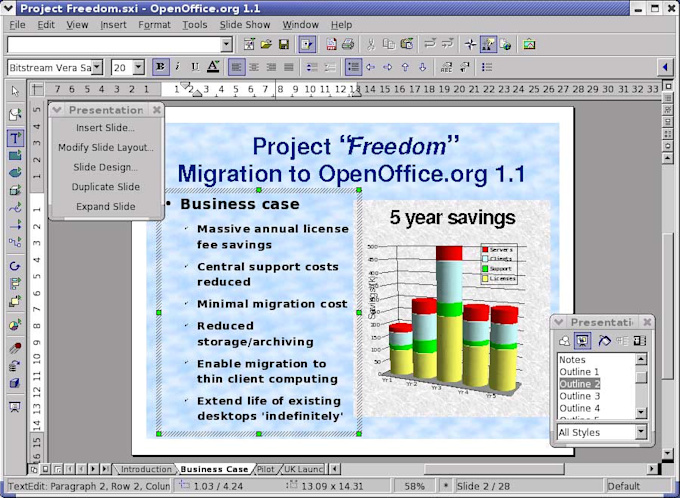The image size is (680, 498).
Task: Cut selection with the scissors icon
Action: (371, 44)
